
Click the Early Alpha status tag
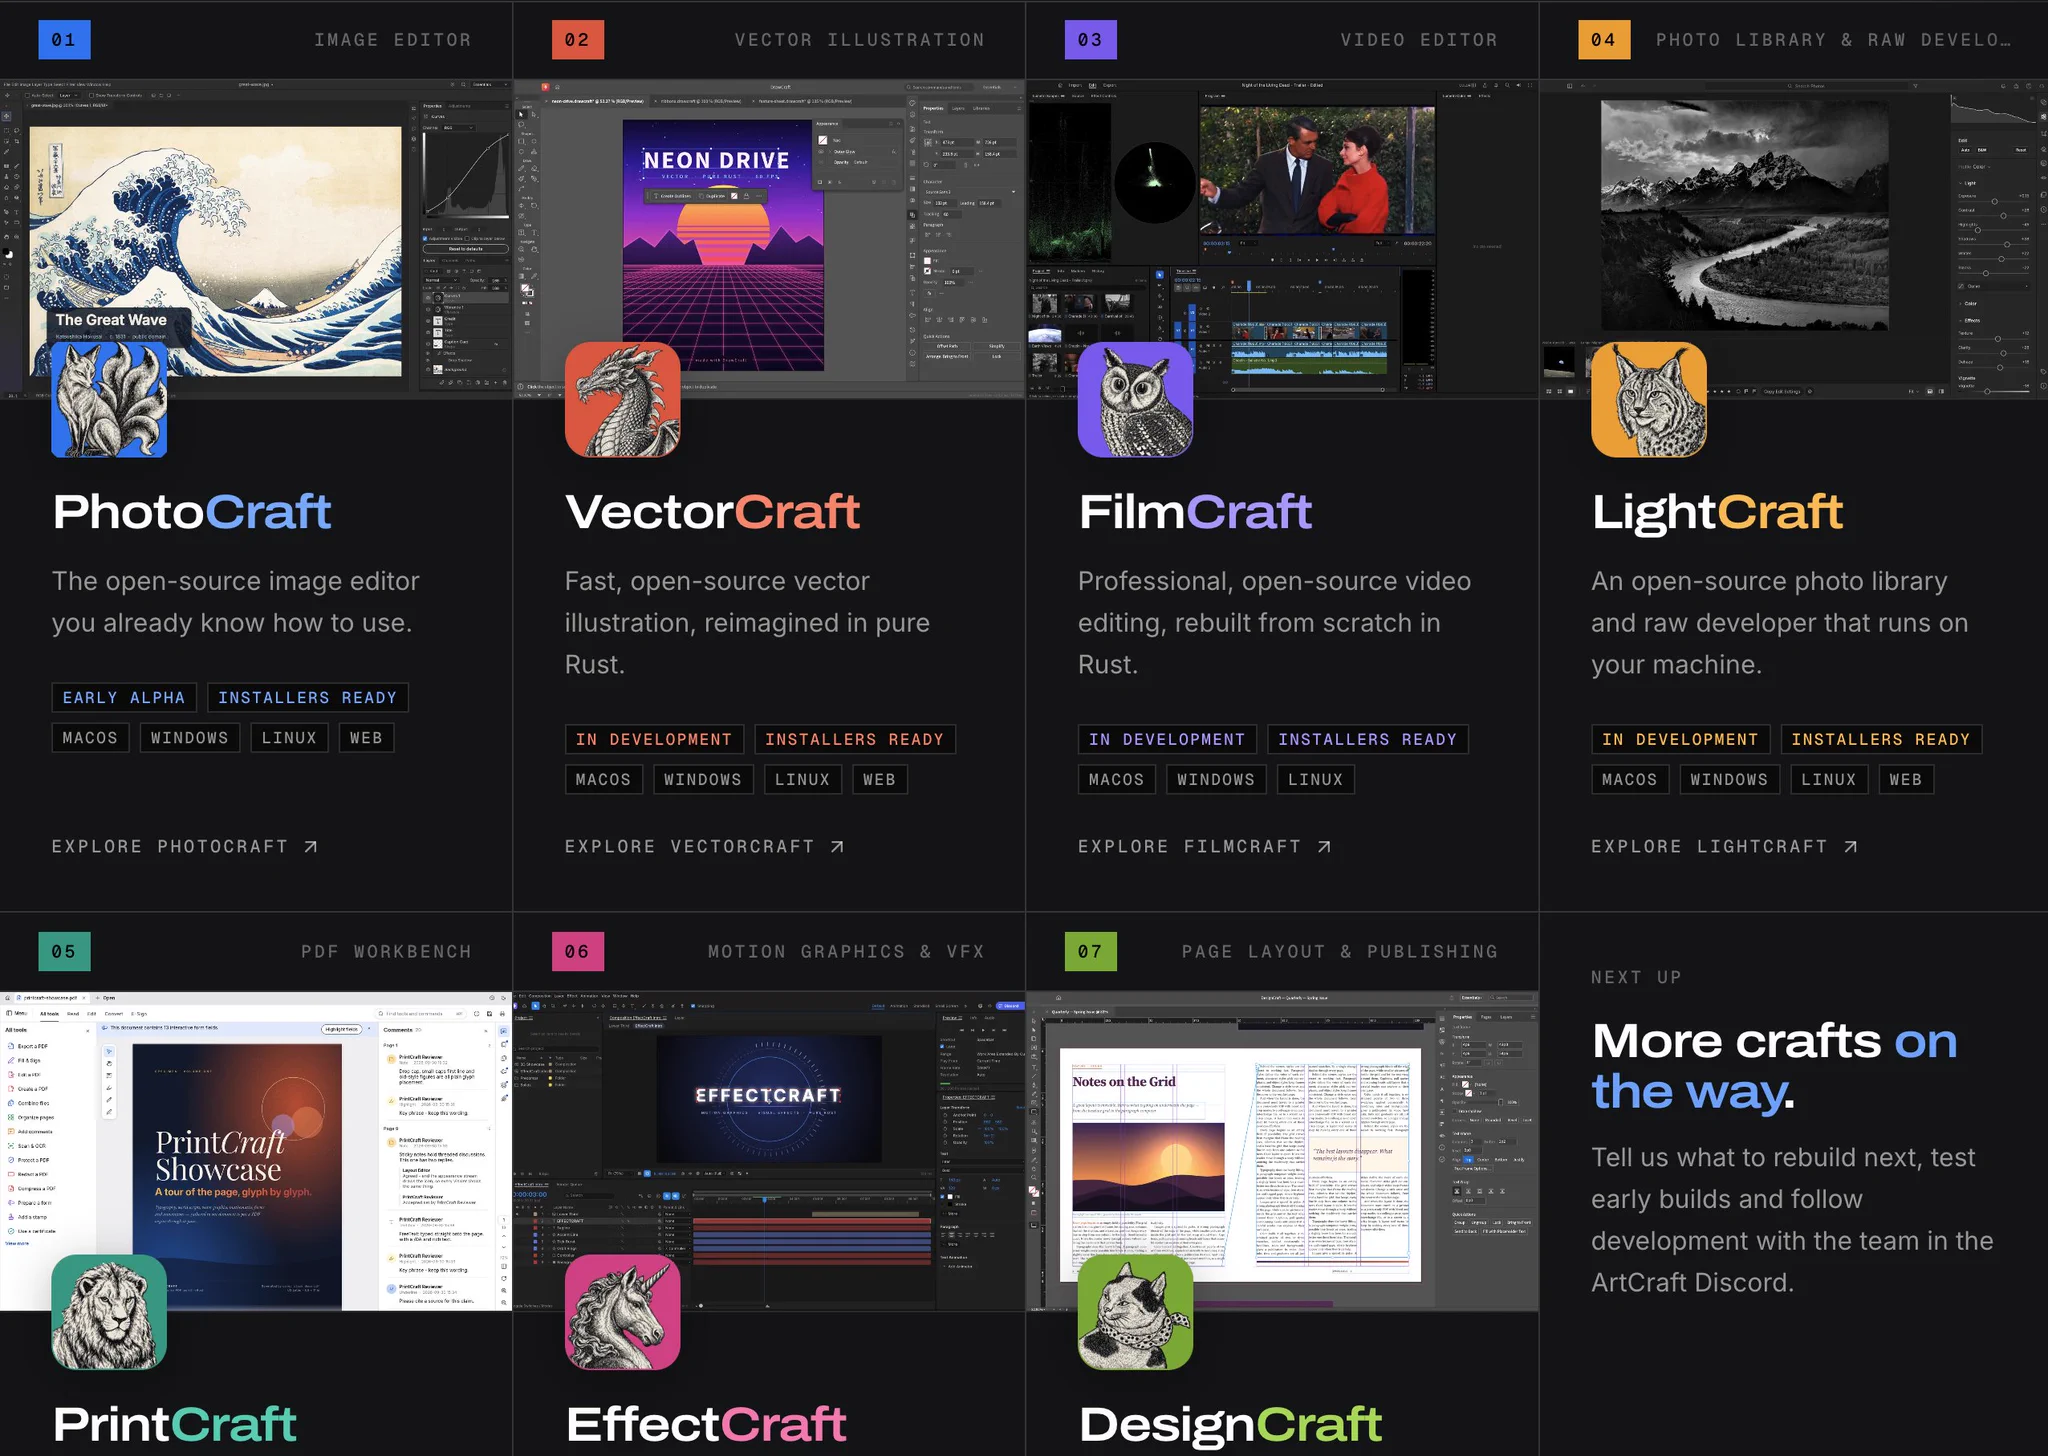tap(124, 697)
